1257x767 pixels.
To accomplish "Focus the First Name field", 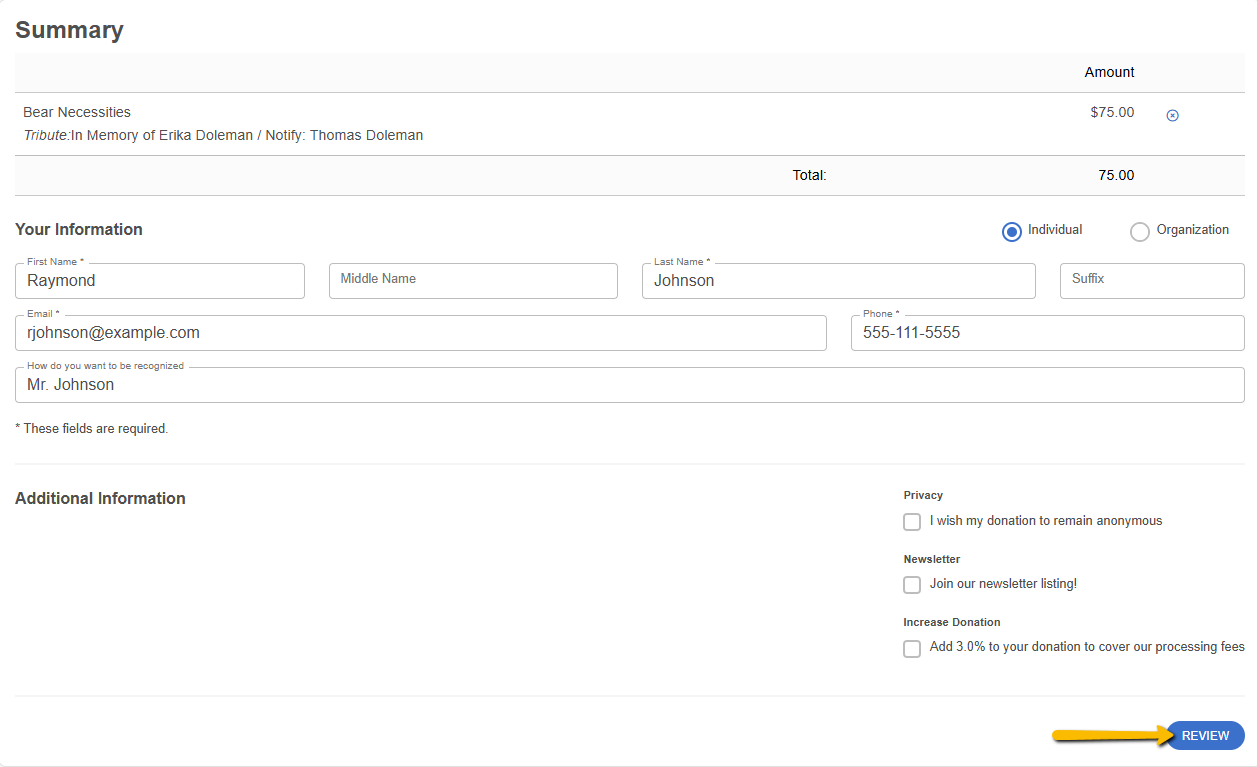I will click(160, 281).
